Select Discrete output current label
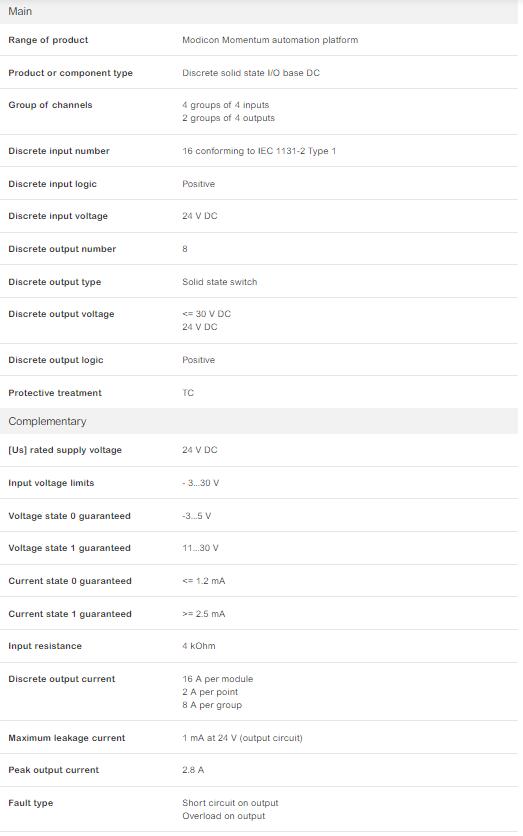 pyautogui.click(x=62, y=679)
